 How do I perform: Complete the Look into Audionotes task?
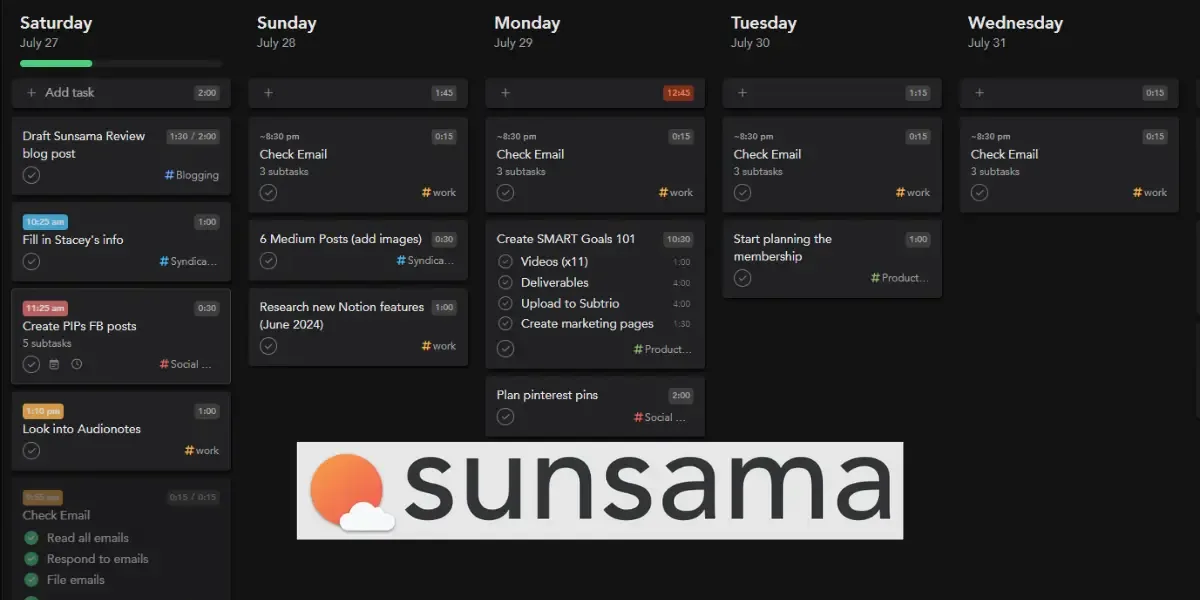(32, 451)
